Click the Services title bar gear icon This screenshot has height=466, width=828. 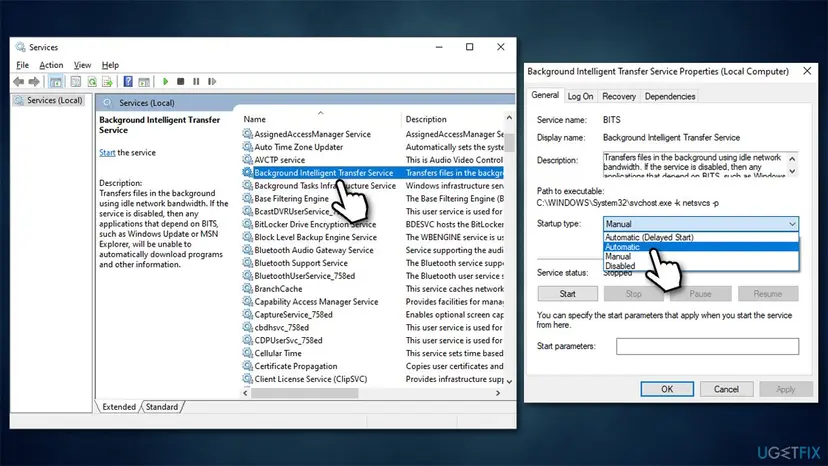click(21, 47)
